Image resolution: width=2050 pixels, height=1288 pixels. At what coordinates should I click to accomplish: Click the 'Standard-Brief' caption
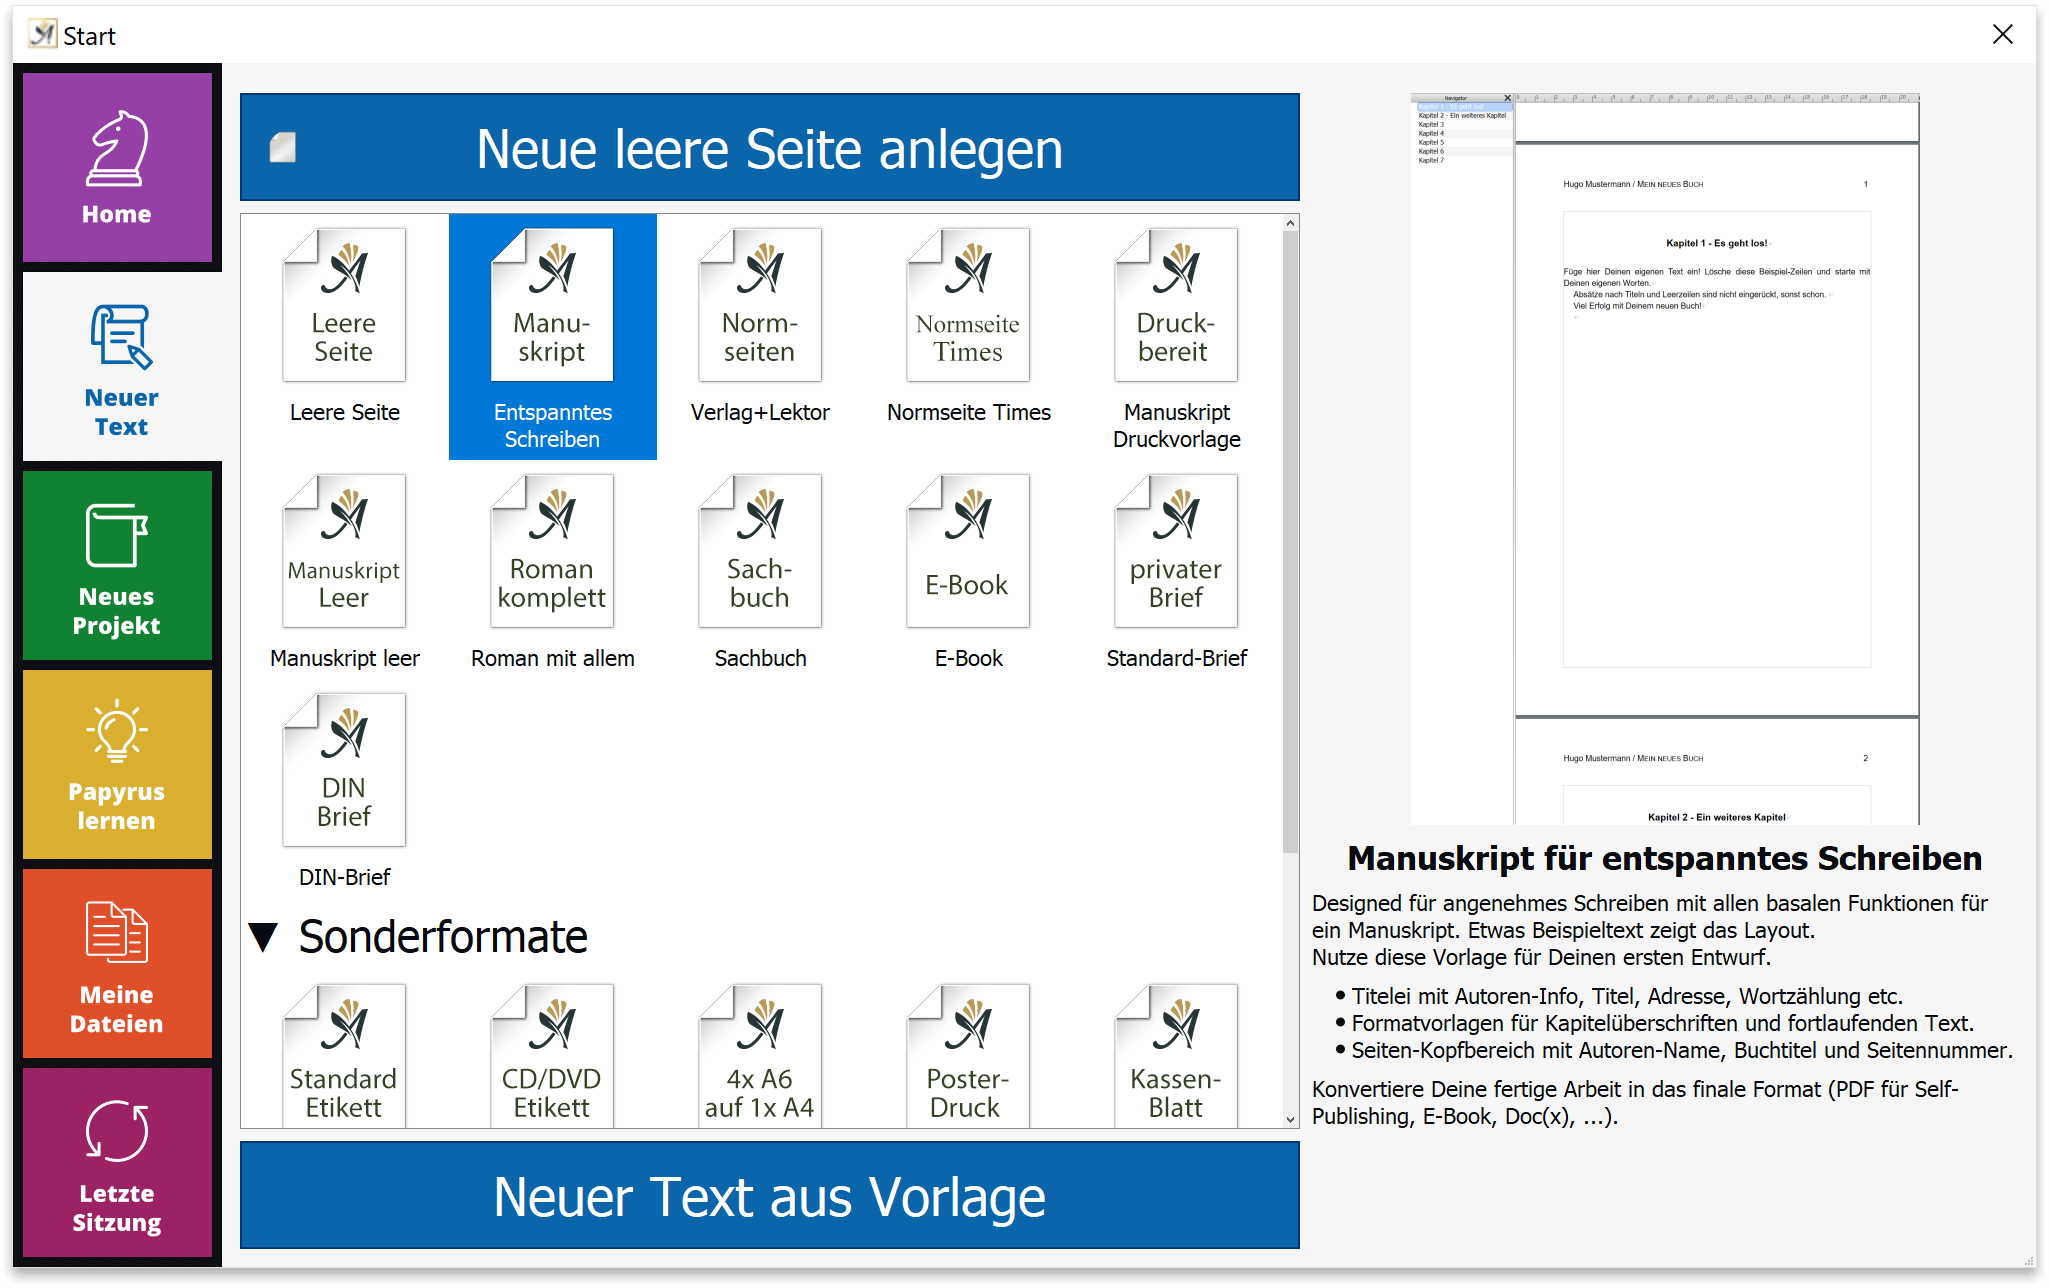[x=1176, y=658]
